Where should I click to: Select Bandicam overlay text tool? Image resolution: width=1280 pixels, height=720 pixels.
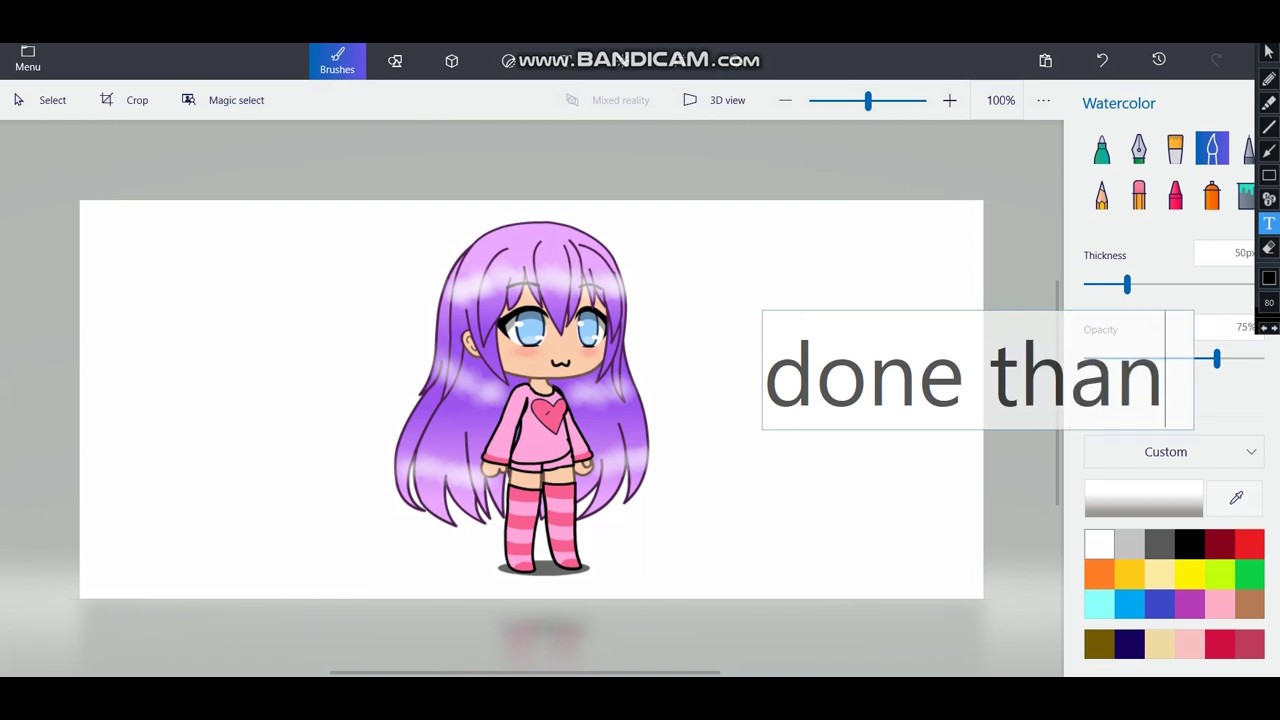[1268, 223]
